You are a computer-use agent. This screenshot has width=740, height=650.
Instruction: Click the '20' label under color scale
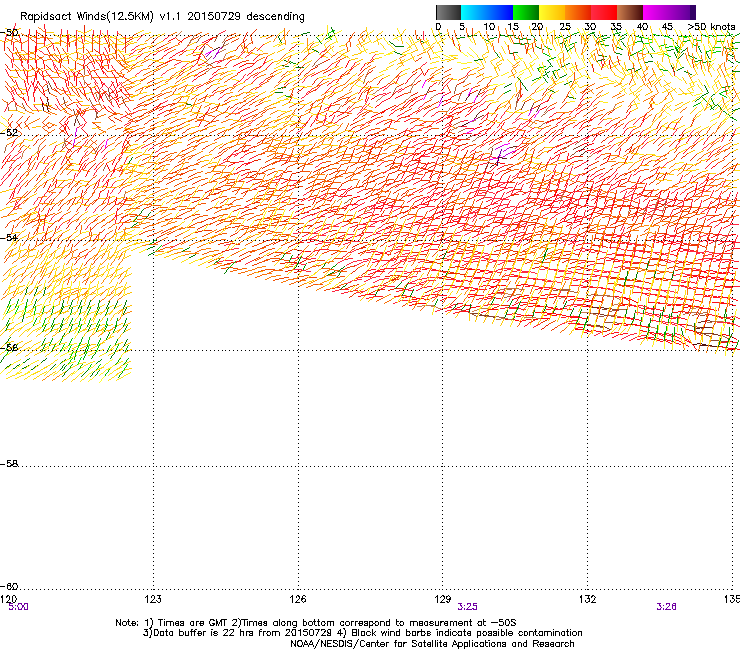[538, 27]
